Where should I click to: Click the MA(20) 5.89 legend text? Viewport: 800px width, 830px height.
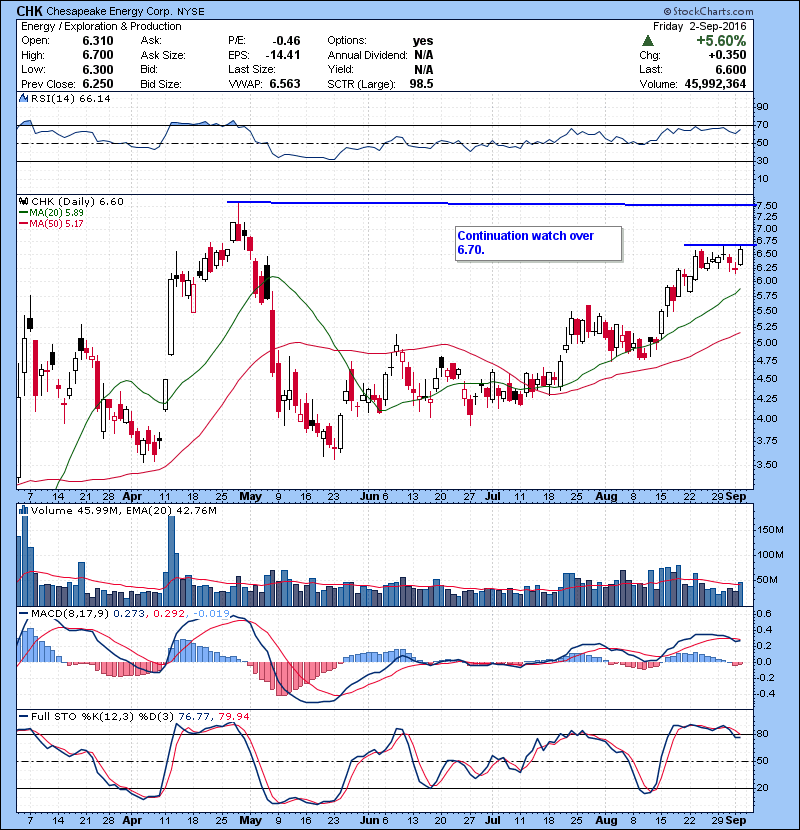point(56,213)
